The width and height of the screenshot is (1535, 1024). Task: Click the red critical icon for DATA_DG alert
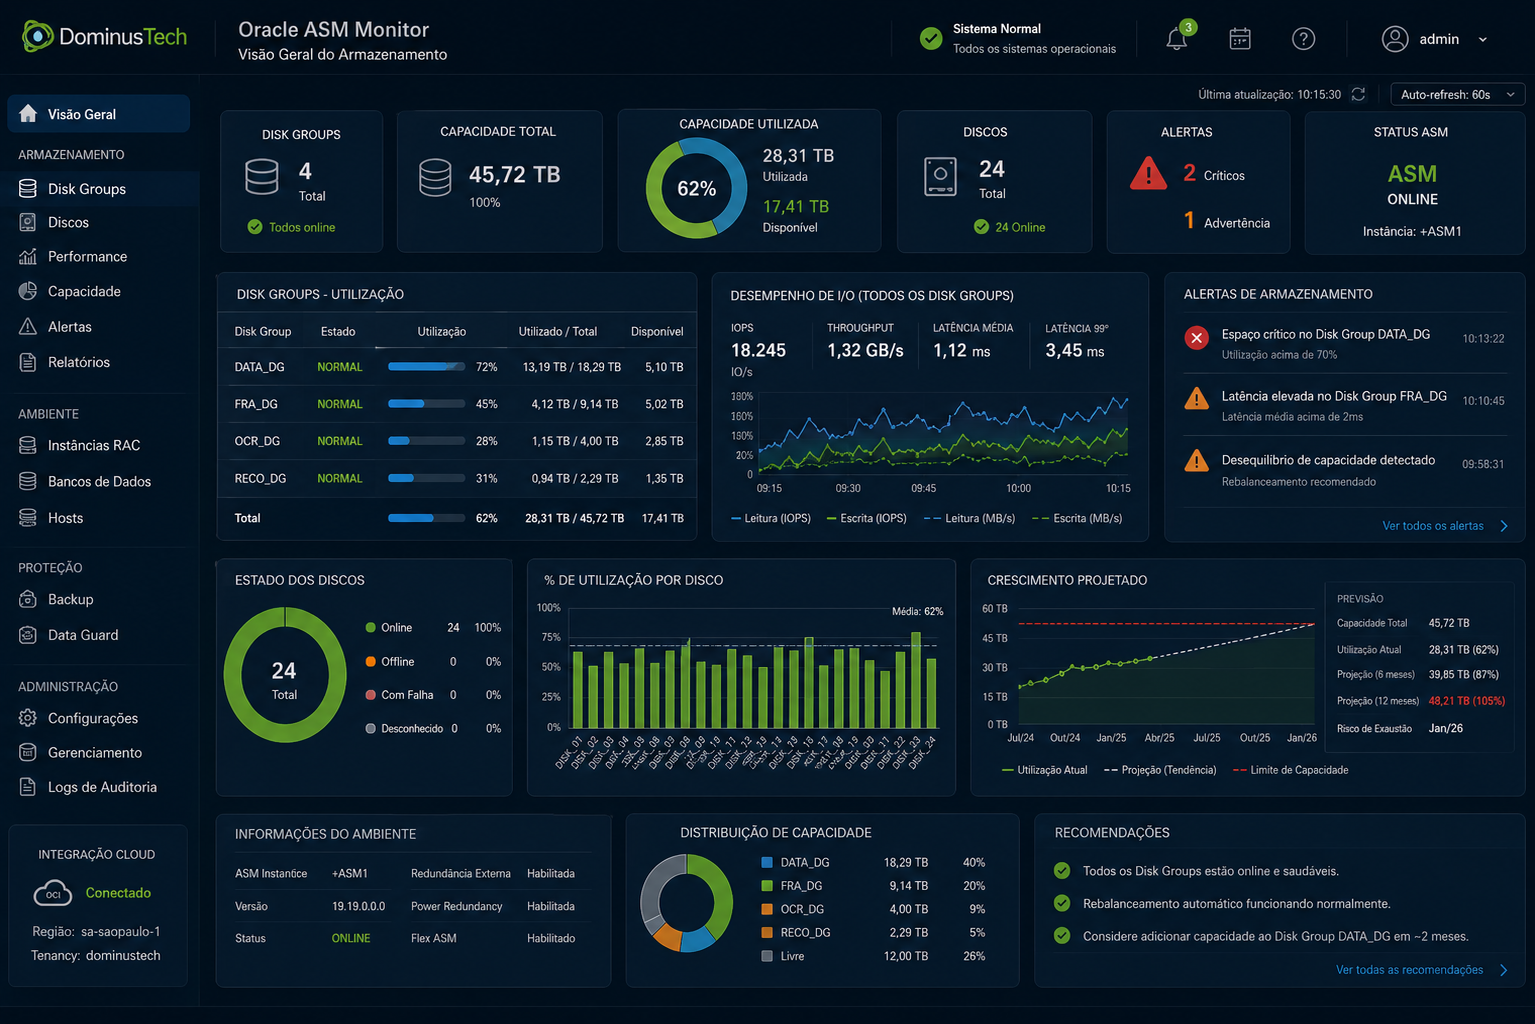(1196, 338)
